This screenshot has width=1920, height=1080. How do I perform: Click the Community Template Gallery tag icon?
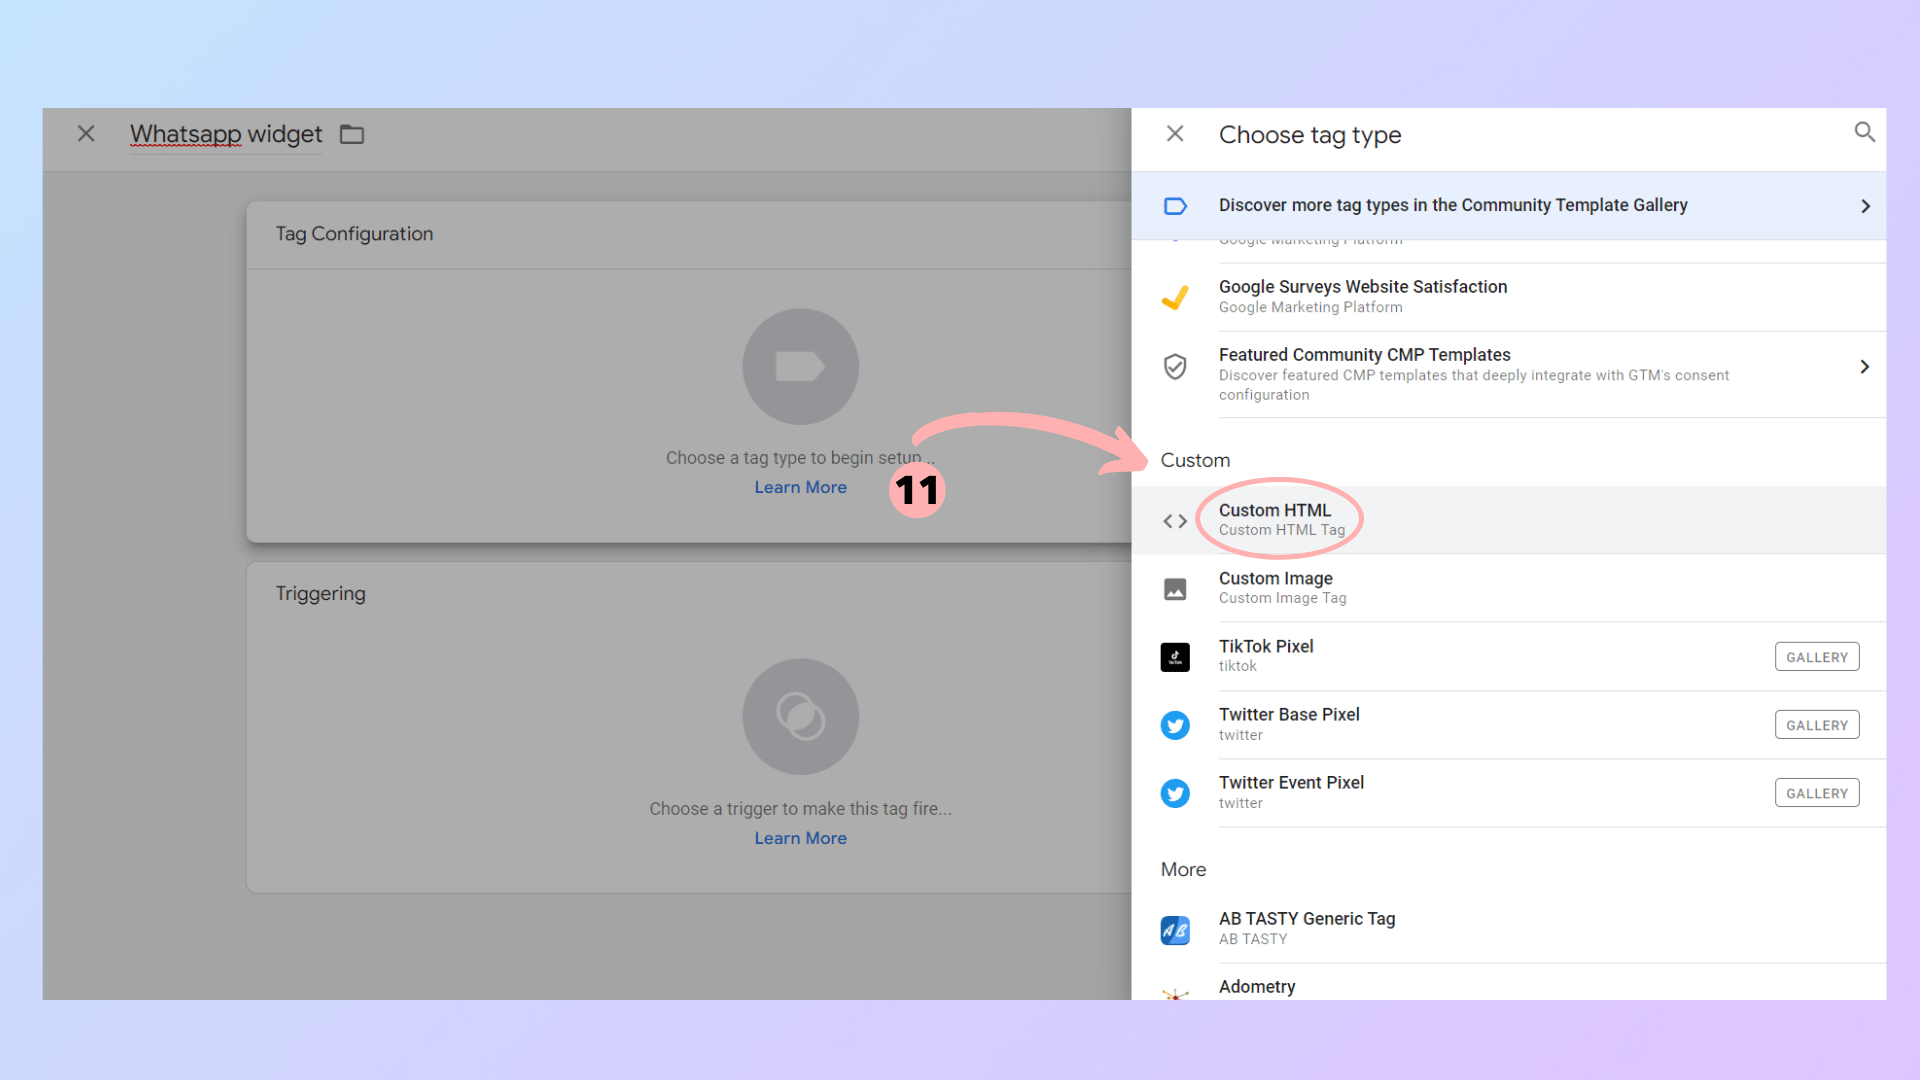1175,206
